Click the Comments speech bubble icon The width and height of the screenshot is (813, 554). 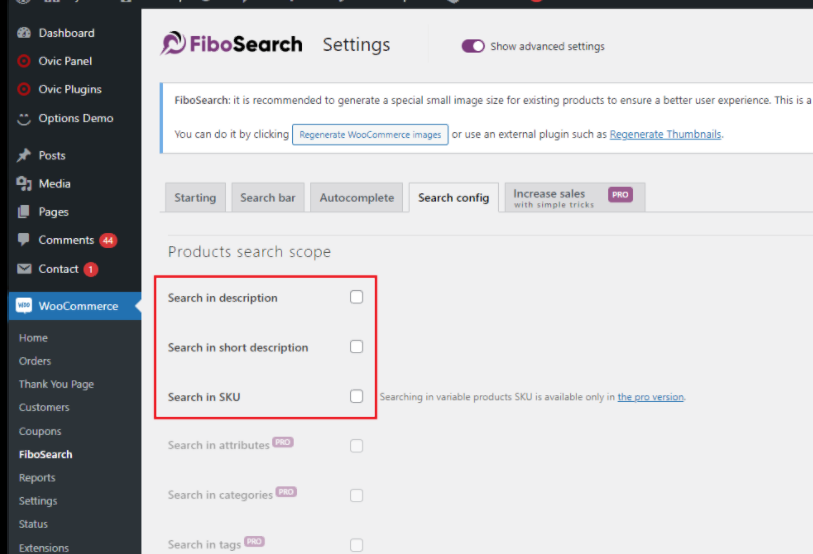click(24, 240)
